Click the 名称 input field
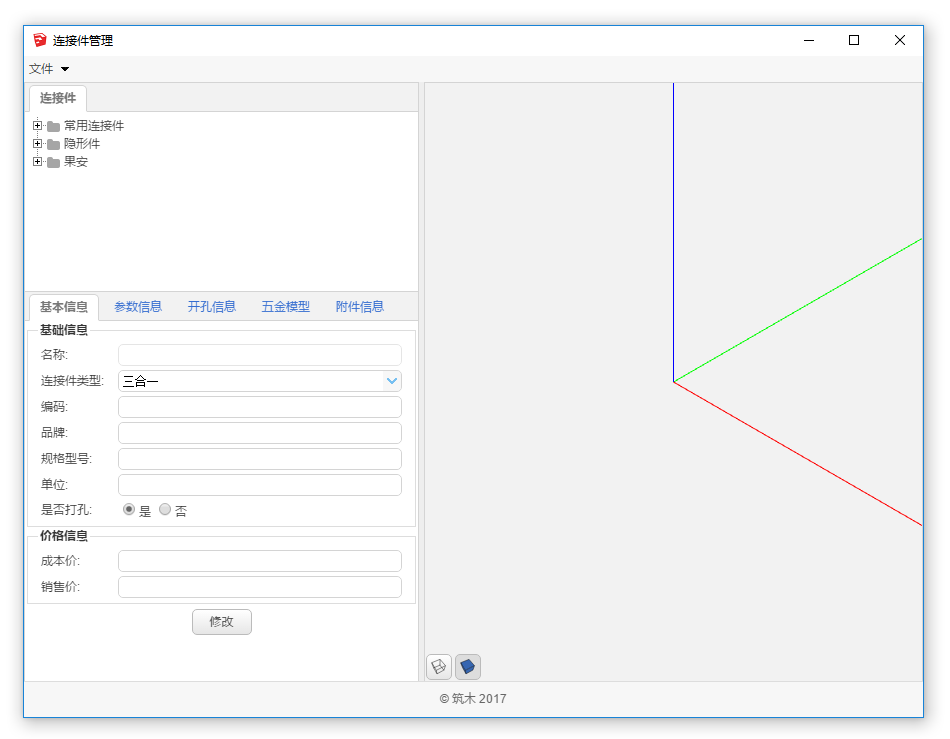The image size is (950, 739). point(260,355)
